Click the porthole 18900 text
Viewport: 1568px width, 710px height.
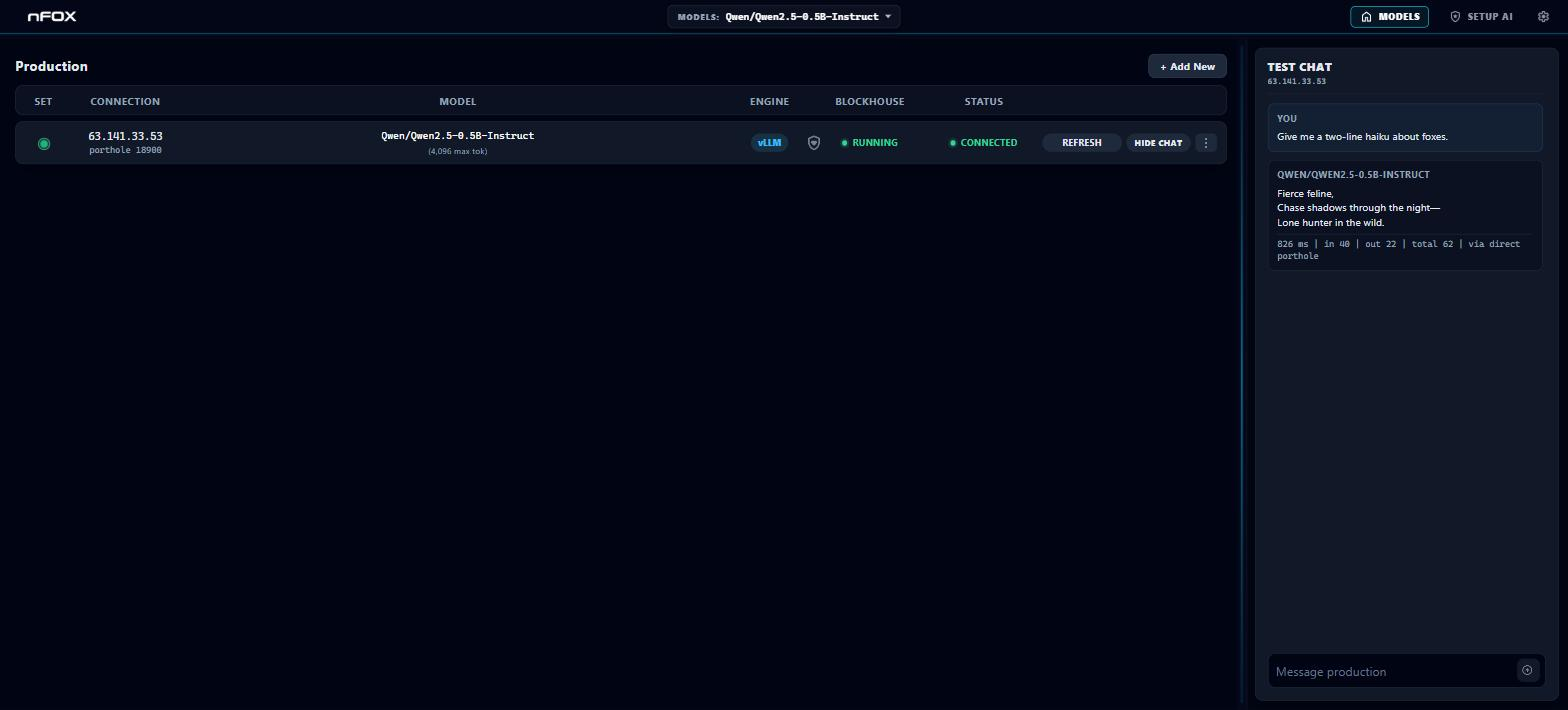click(x=125, y=151)
